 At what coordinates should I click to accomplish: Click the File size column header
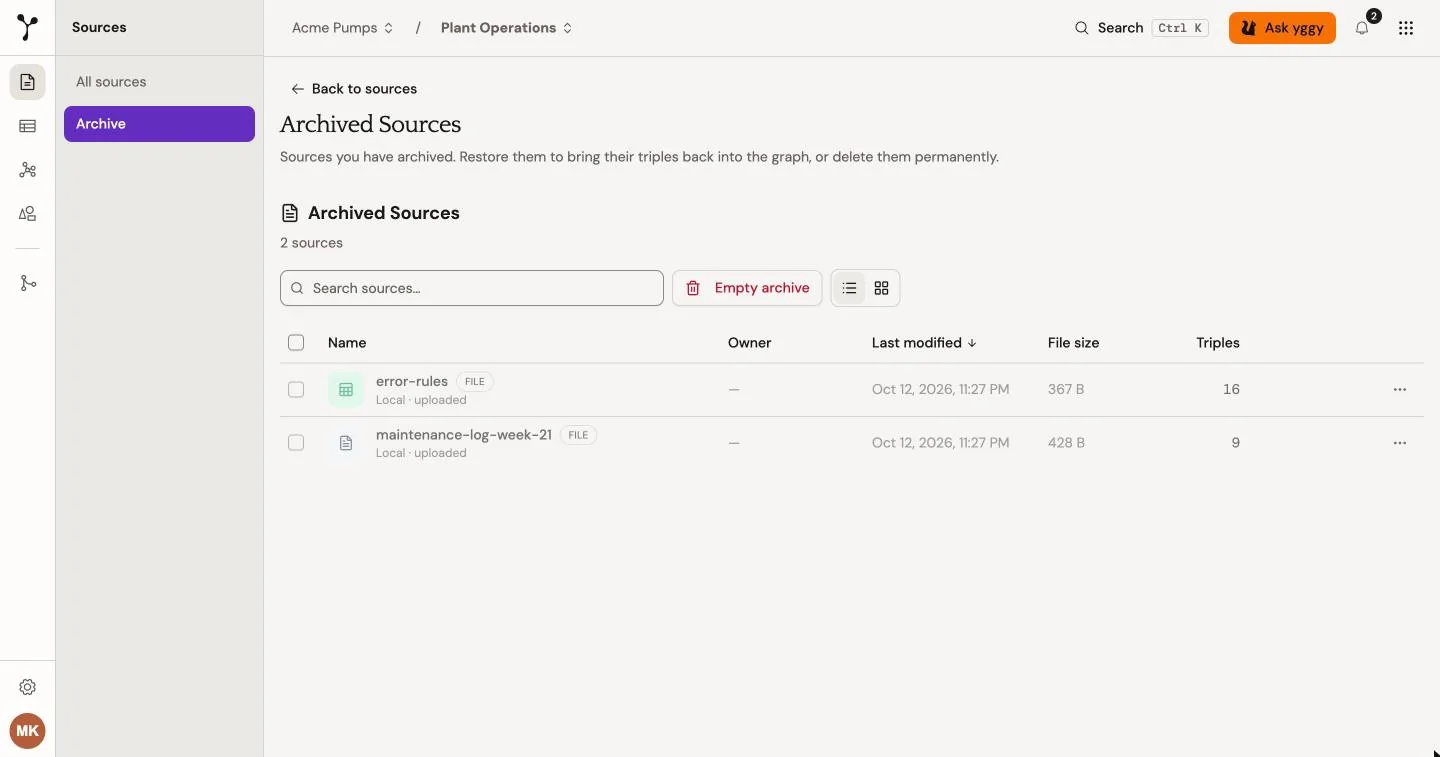click(x=1074, y=343)
